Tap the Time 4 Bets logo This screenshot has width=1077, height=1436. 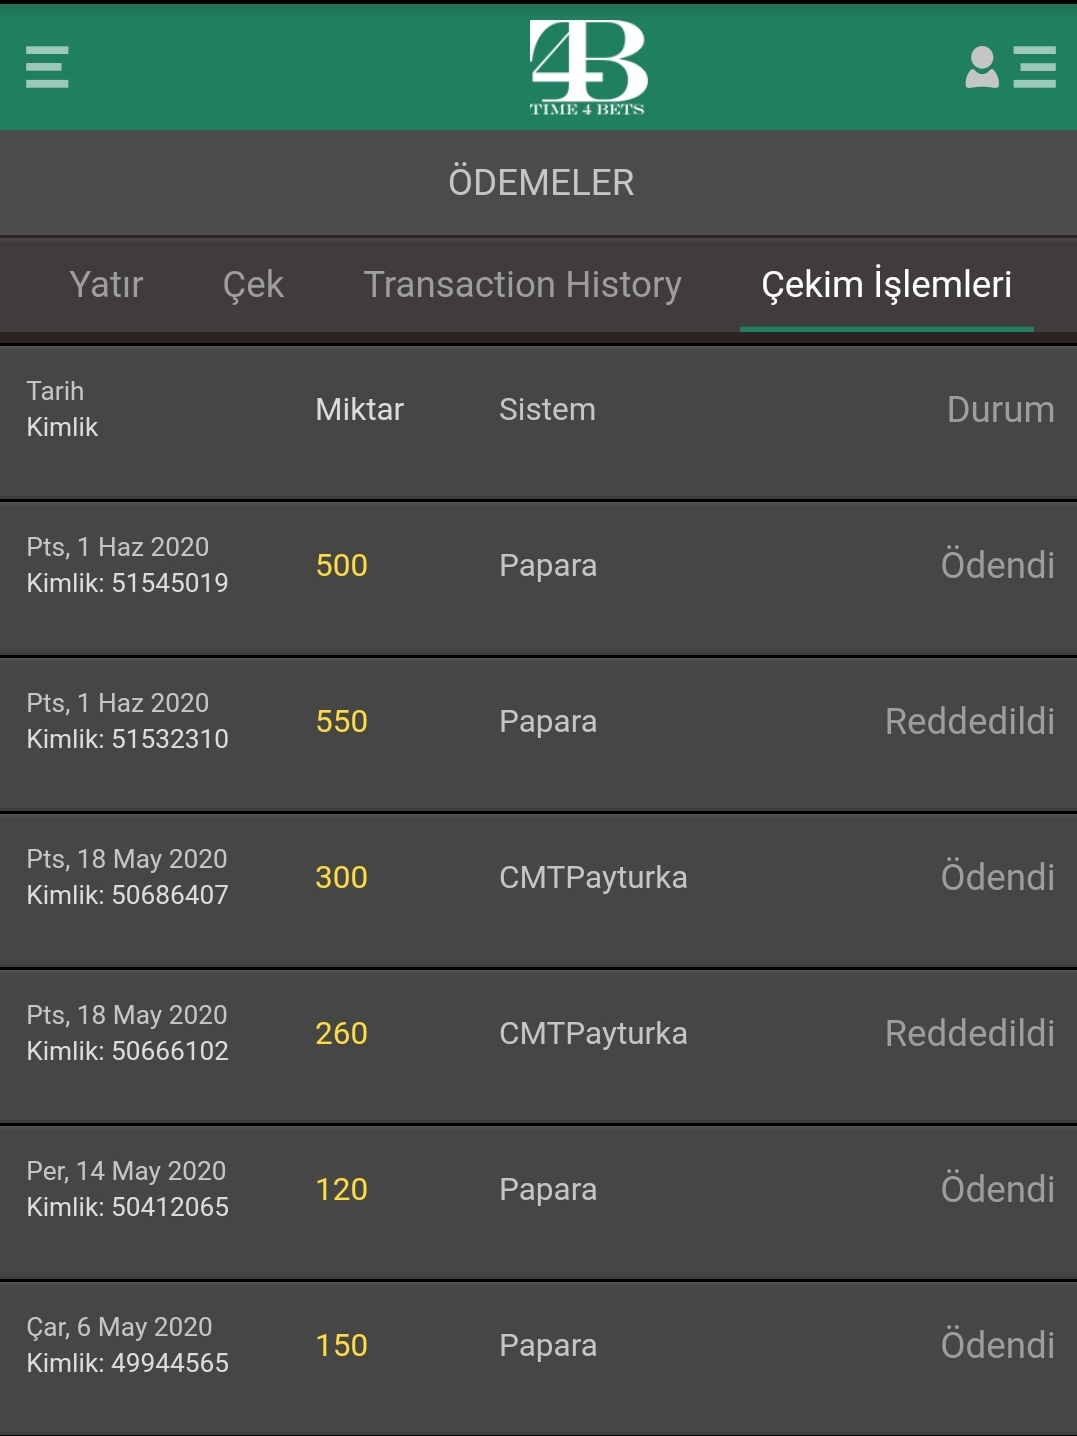tap(588, 67)
